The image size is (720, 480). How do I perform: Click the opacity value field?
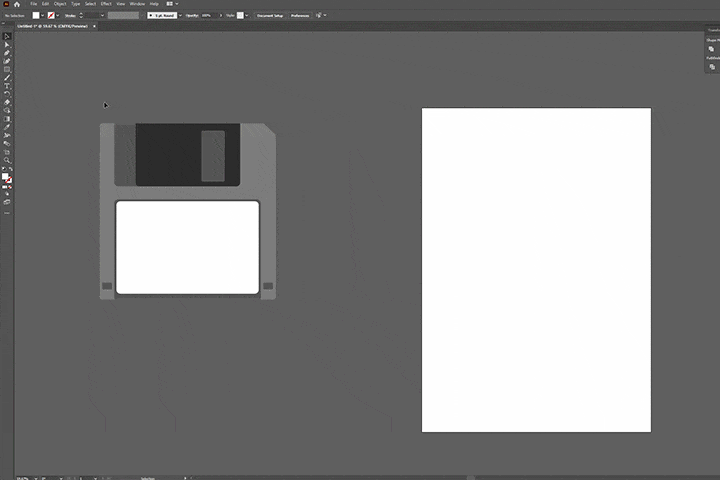(209, 16)
